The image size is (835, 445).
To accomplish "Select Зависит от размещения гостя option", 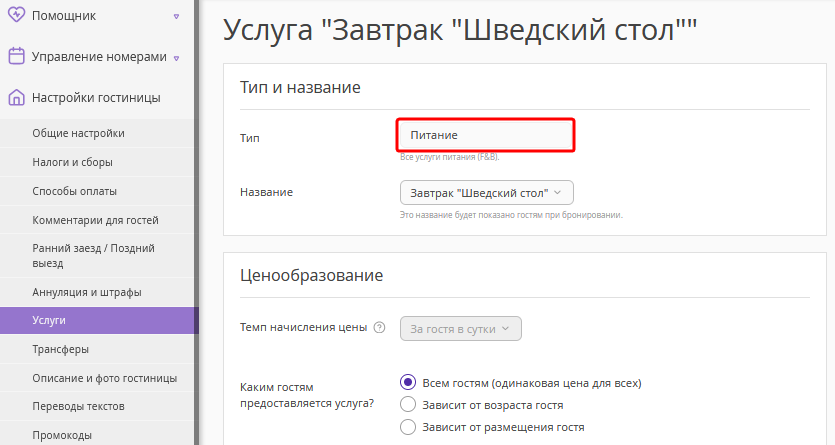I will point(408,427).
